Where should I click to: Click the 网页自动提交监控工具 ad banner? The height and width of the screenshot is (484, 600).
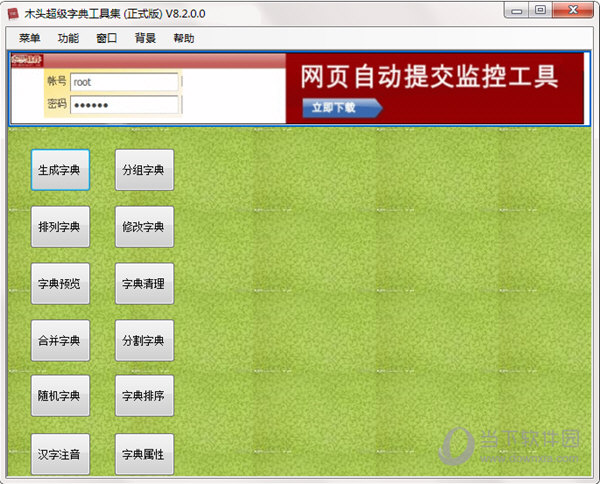point(435,88)
